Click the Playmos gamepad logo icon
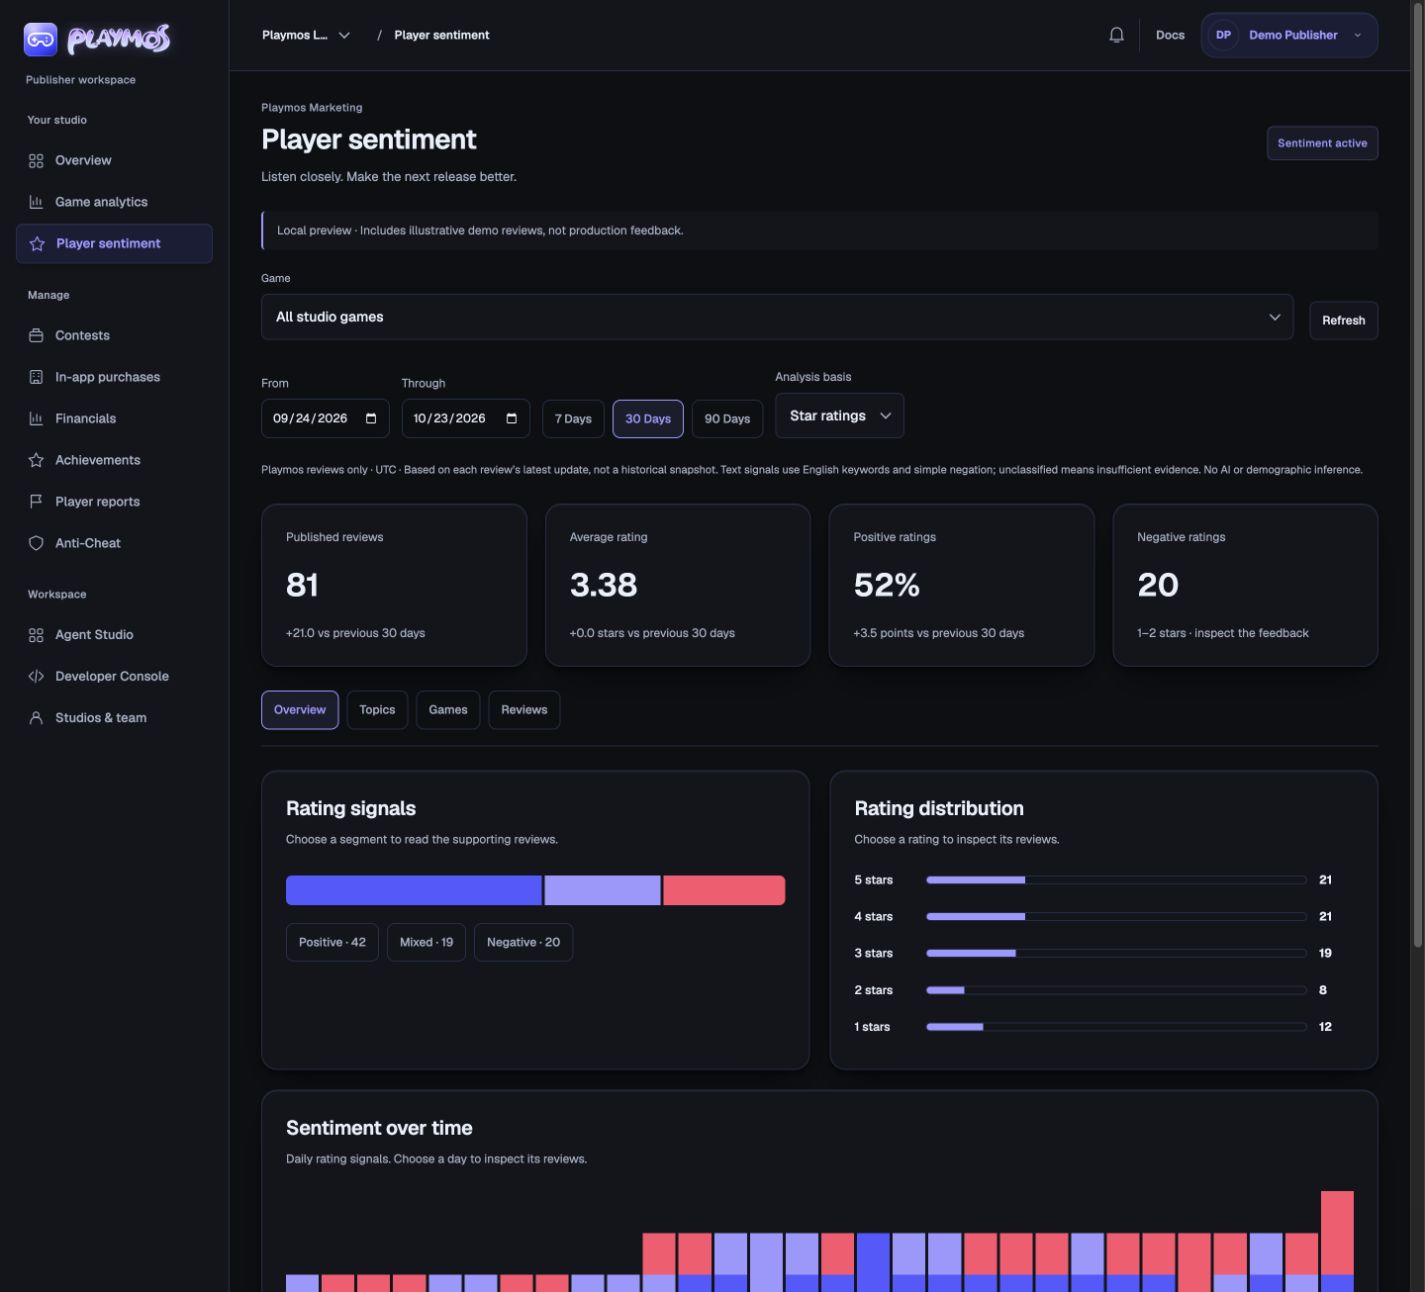This screenshot has height=1292, width=1425. pyautogui.click(x=41, y=39)
